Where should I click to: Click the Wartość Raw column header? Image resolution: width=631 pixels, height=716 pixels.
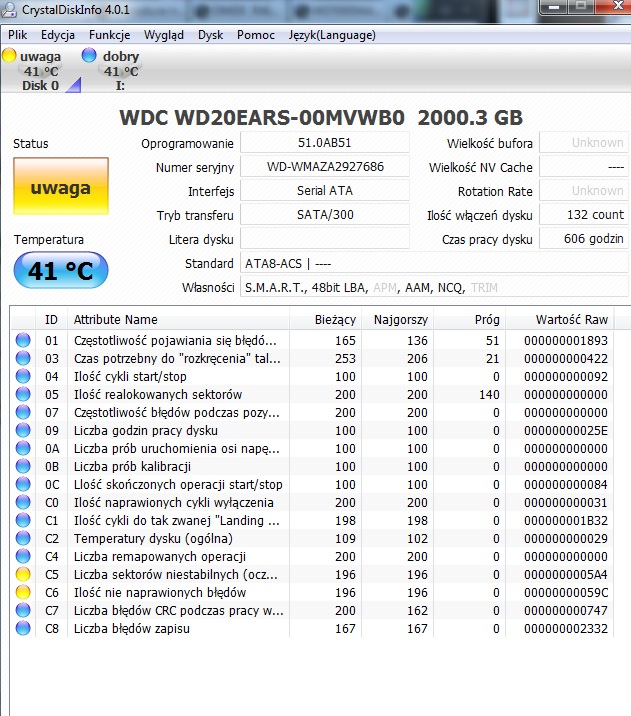(x=560, y=319)
